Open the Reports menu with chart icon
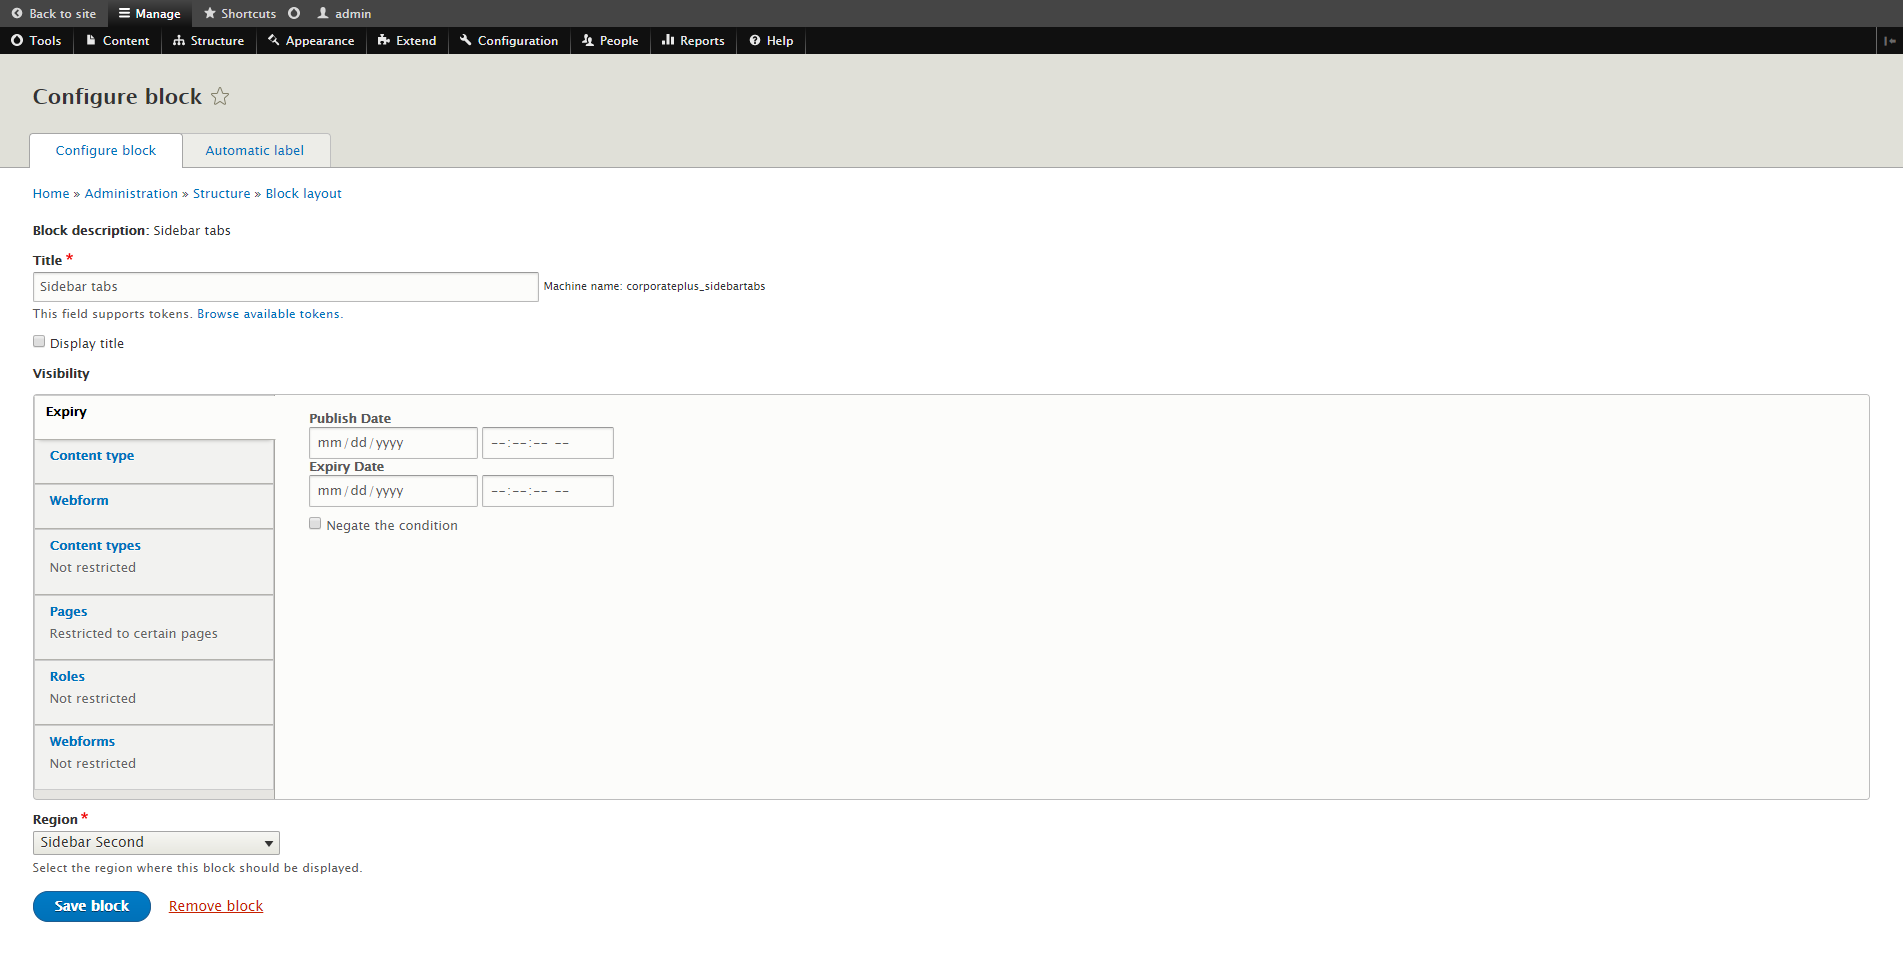The height and width of the screenshot is (967, 1903). pos(693,41)
